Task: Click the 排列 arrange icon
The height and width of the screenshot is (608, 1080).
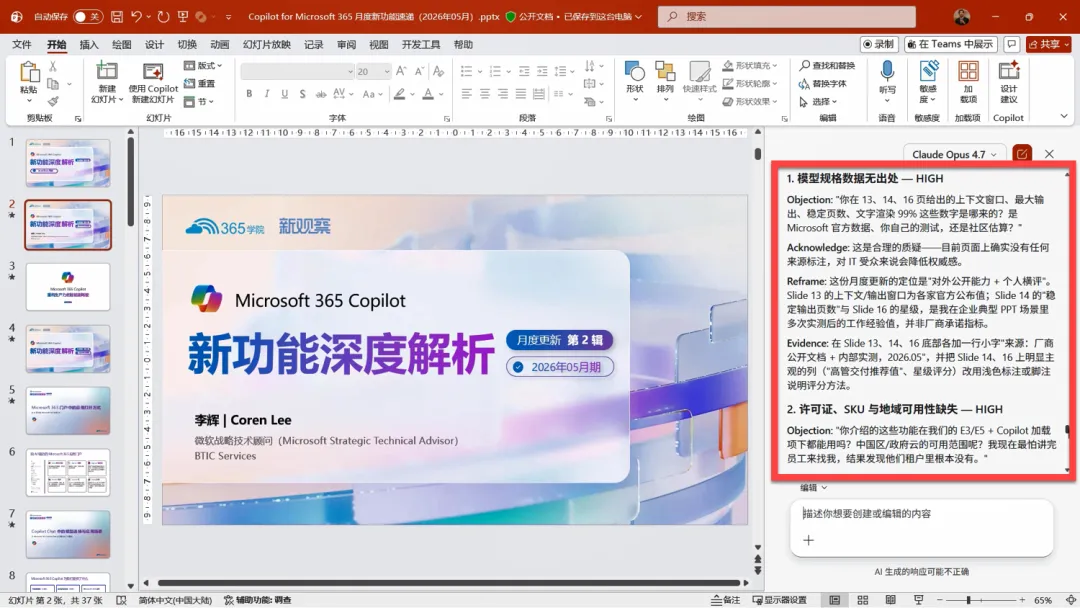Action: pyautogui.click(x=665, y=71)
